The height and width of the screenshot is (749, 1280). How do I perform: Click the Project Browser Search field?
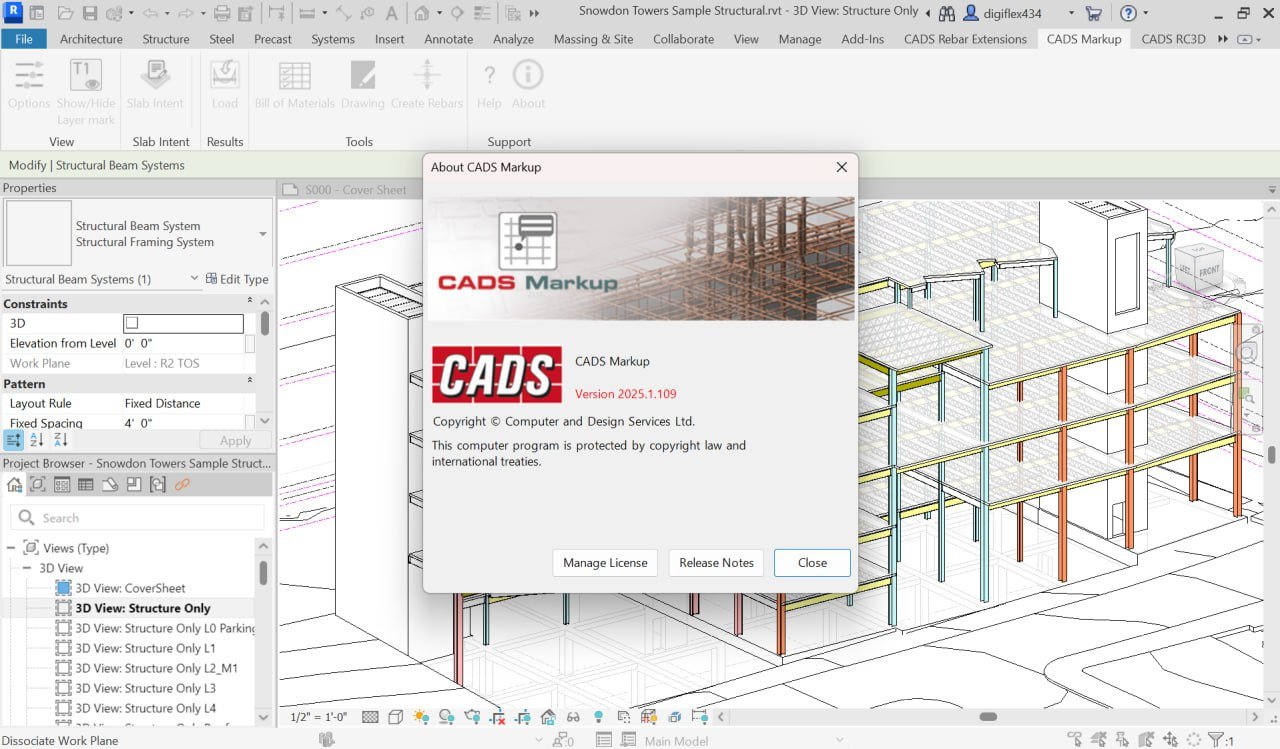click(x=138, y=517)
